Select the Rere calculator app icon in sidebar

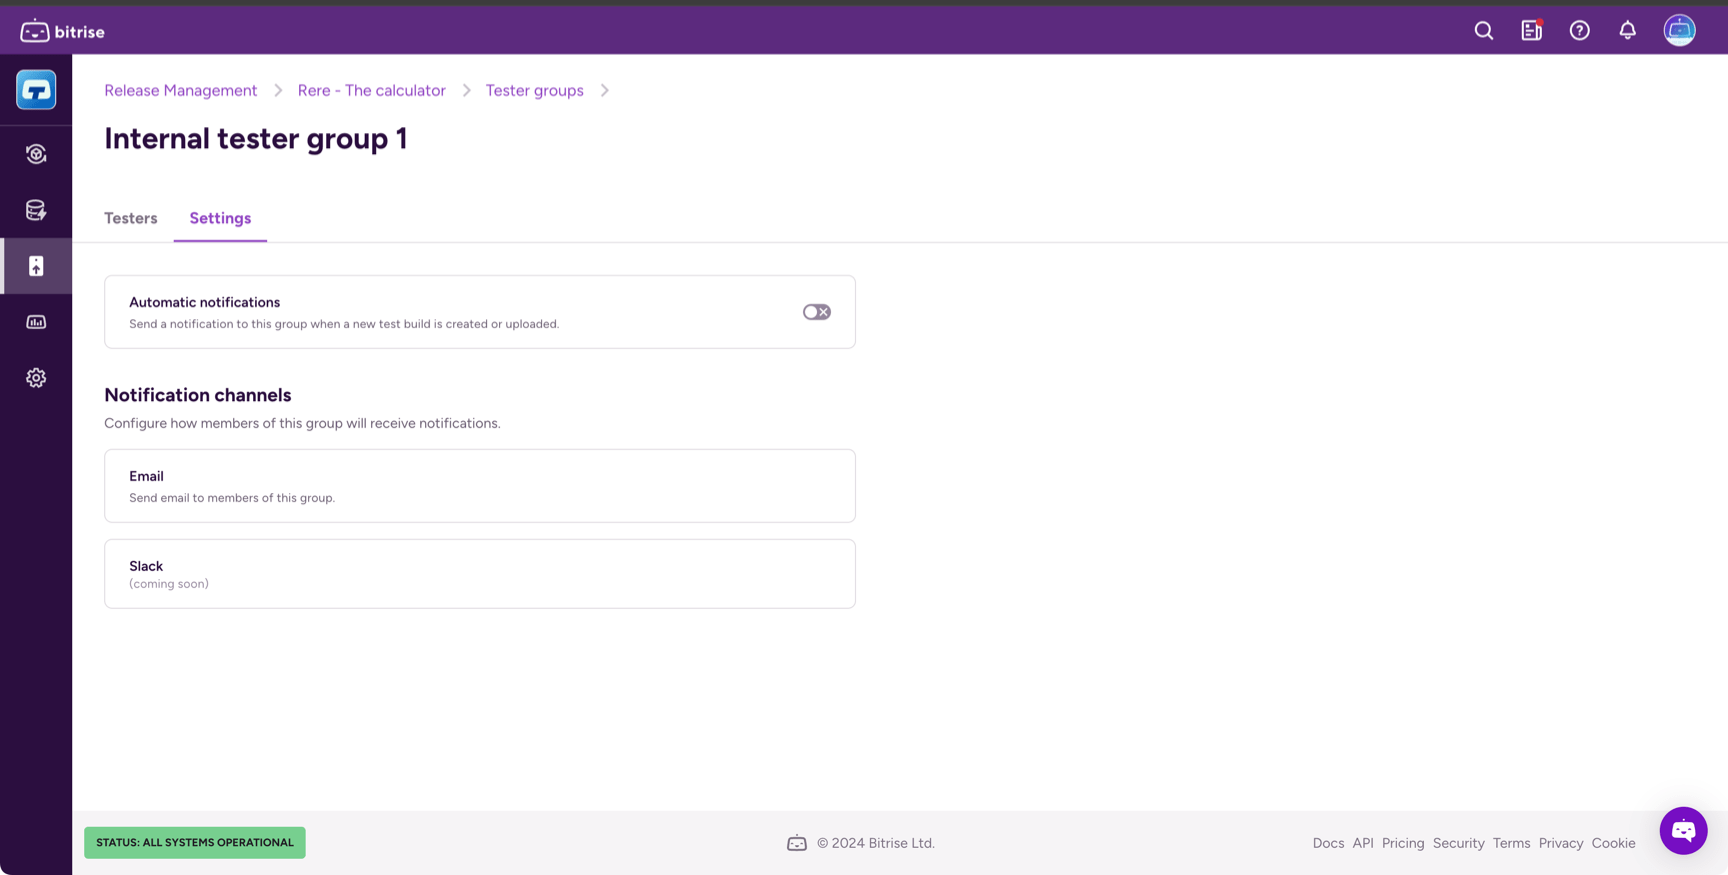36,90
